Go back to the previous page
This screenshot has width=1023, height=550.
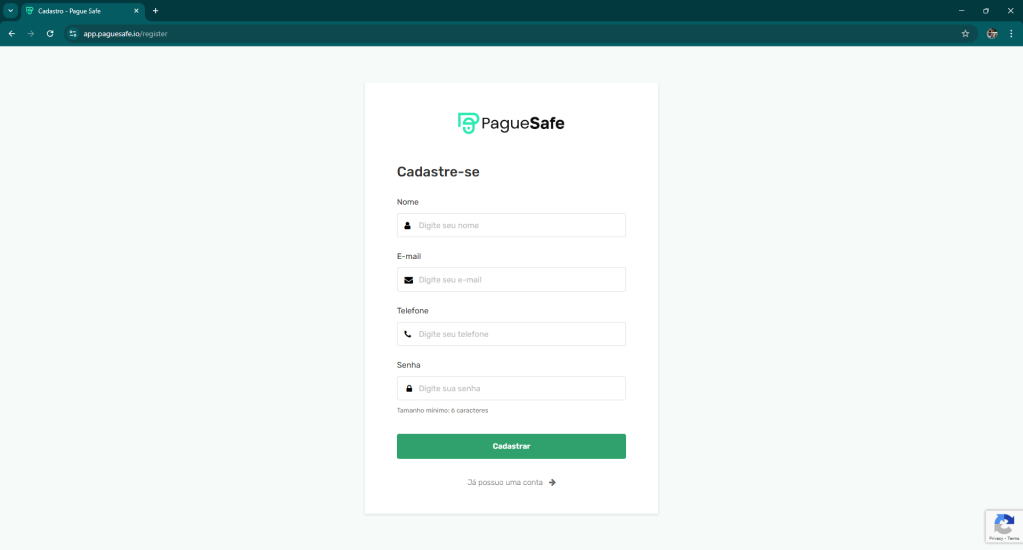[12, 33]
